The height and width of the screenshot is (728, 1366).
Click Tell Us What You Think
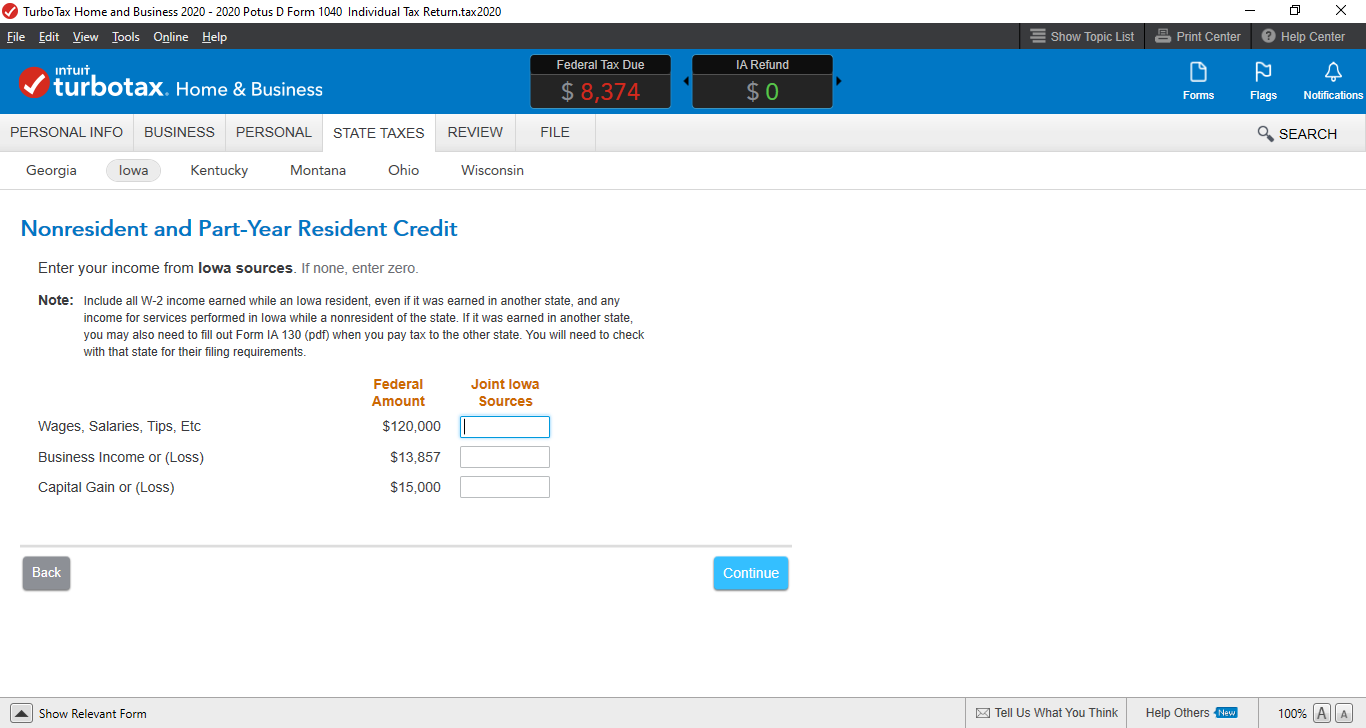tap(1046, 713)
